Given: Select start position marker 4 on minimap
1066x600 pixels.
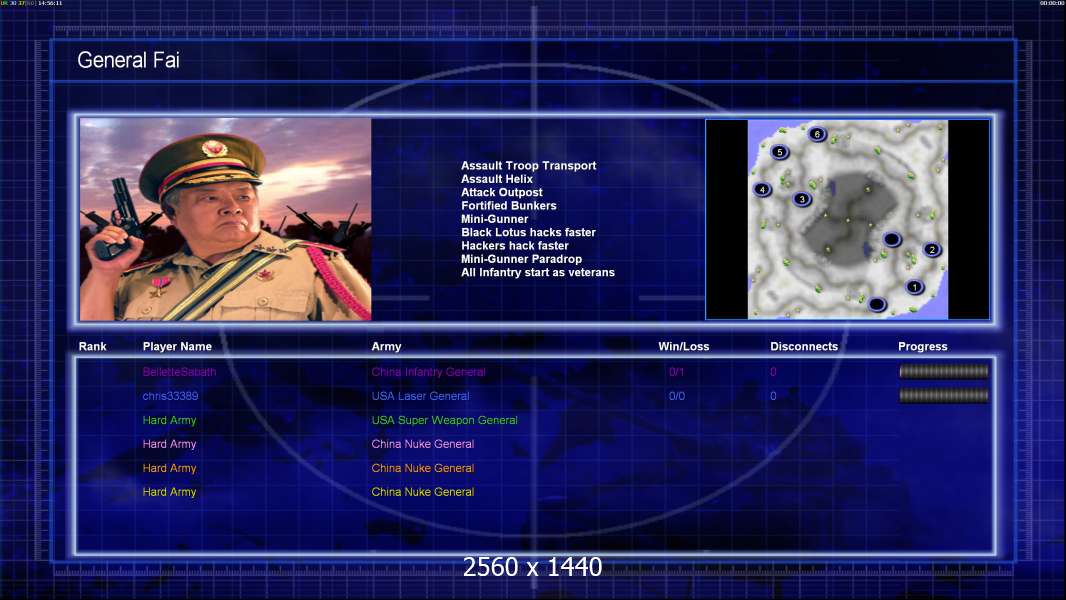Looking at the screenshot, I should [762, 190].
